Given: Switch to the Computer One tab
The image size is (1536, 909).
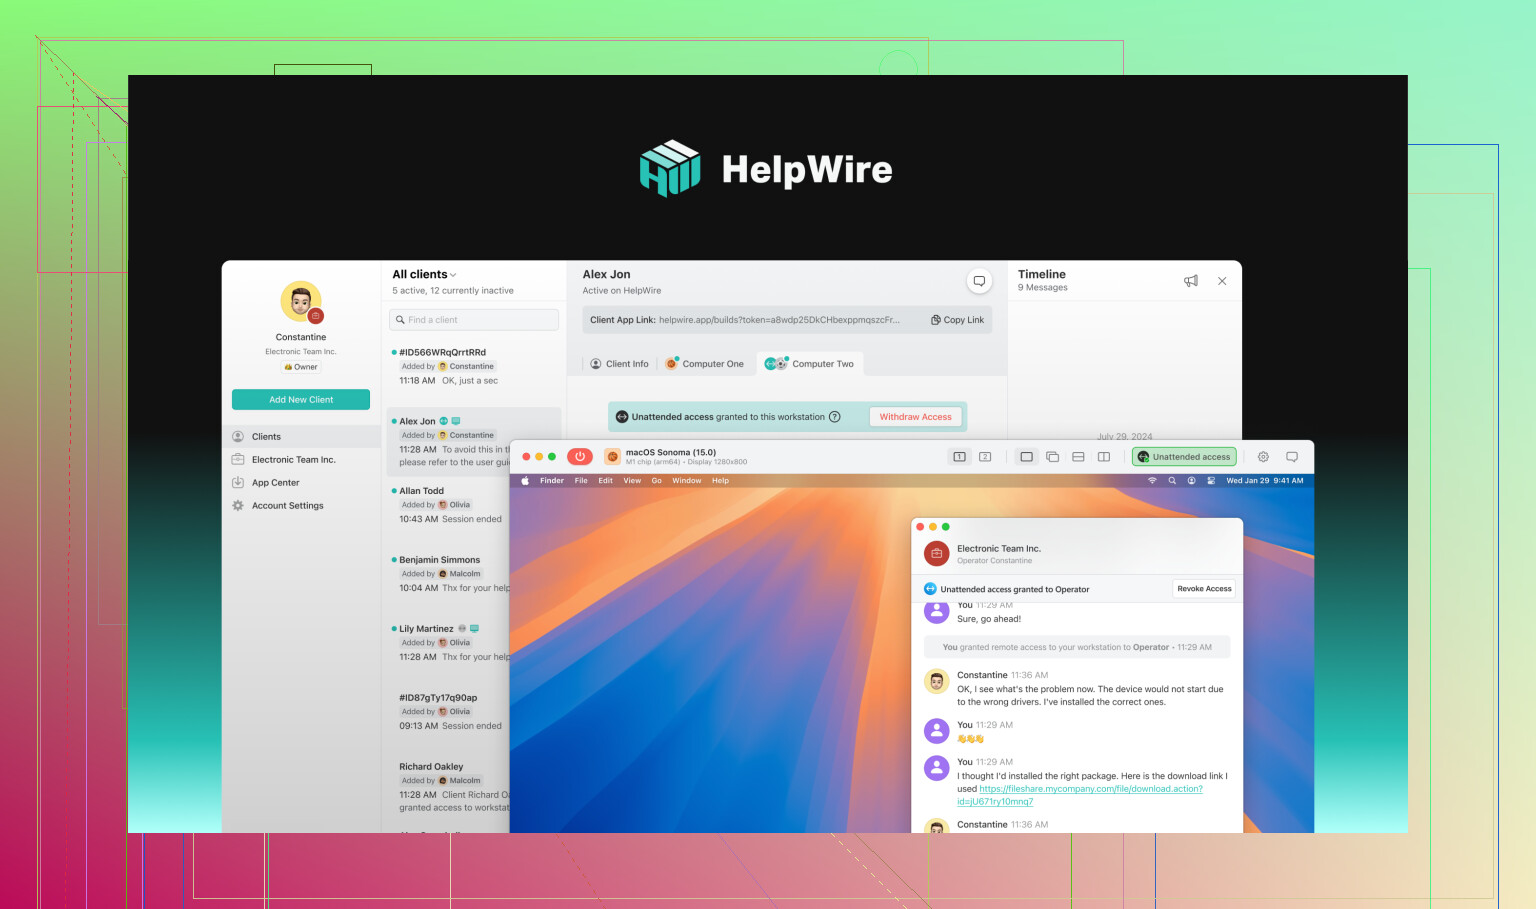Looking at the screenshot, I should pyautogui.click(x=705, y=364).
